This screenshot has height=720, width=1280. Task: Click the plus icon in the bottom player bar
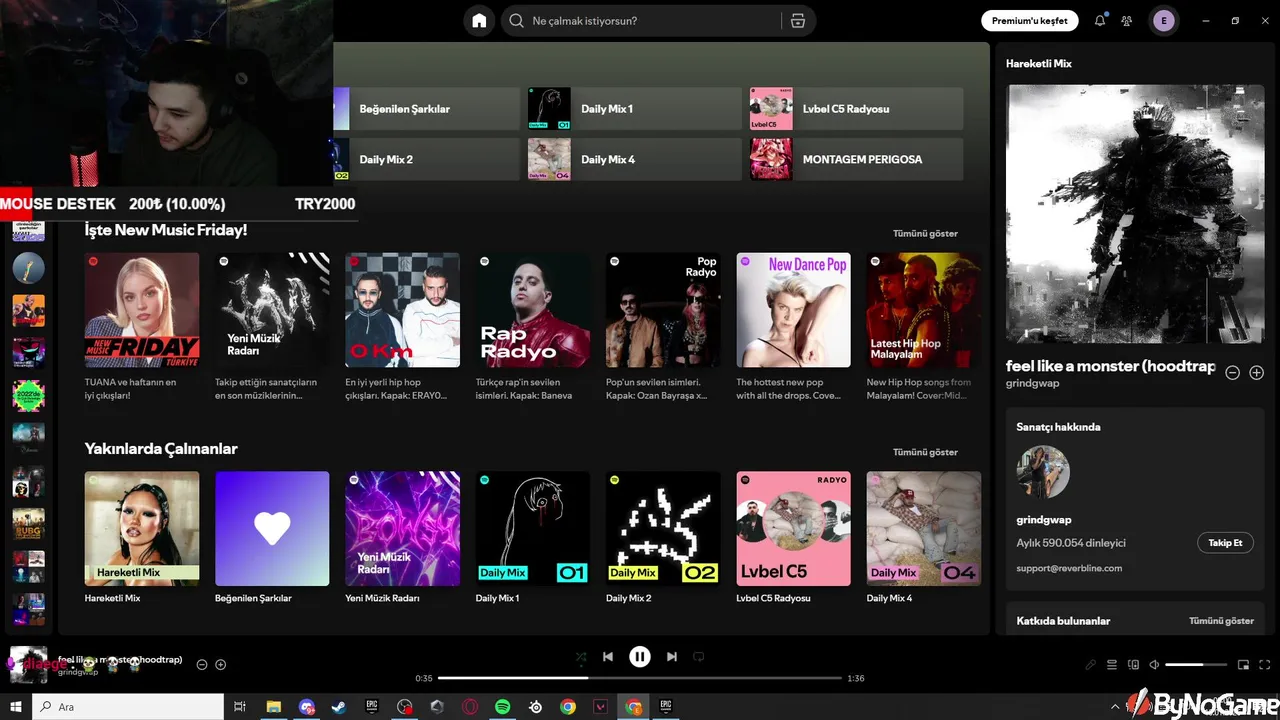(x=221, y=665)
